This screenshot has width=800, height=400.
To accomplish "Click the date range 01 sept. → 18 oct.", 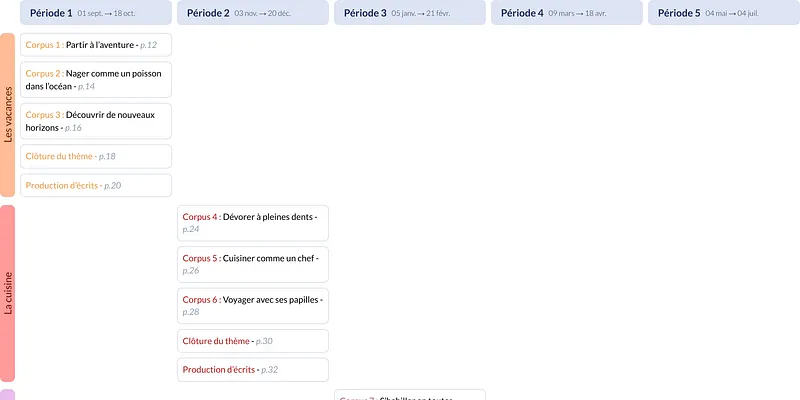I will click(106, 13).
